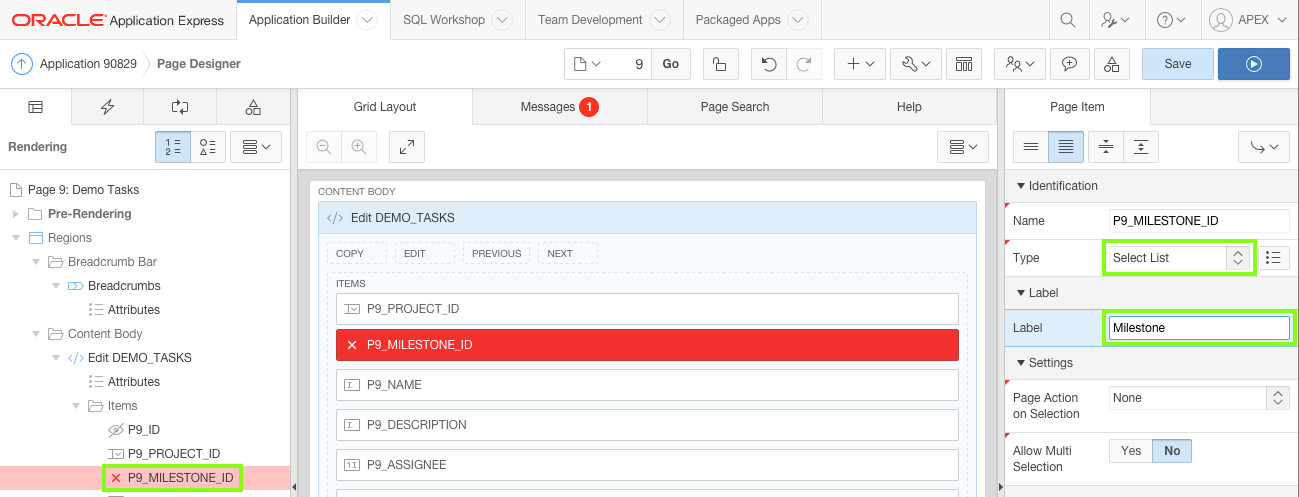Click the page lock icon
The height and width of the screenshot is (497, 1299).
(720, 64)
